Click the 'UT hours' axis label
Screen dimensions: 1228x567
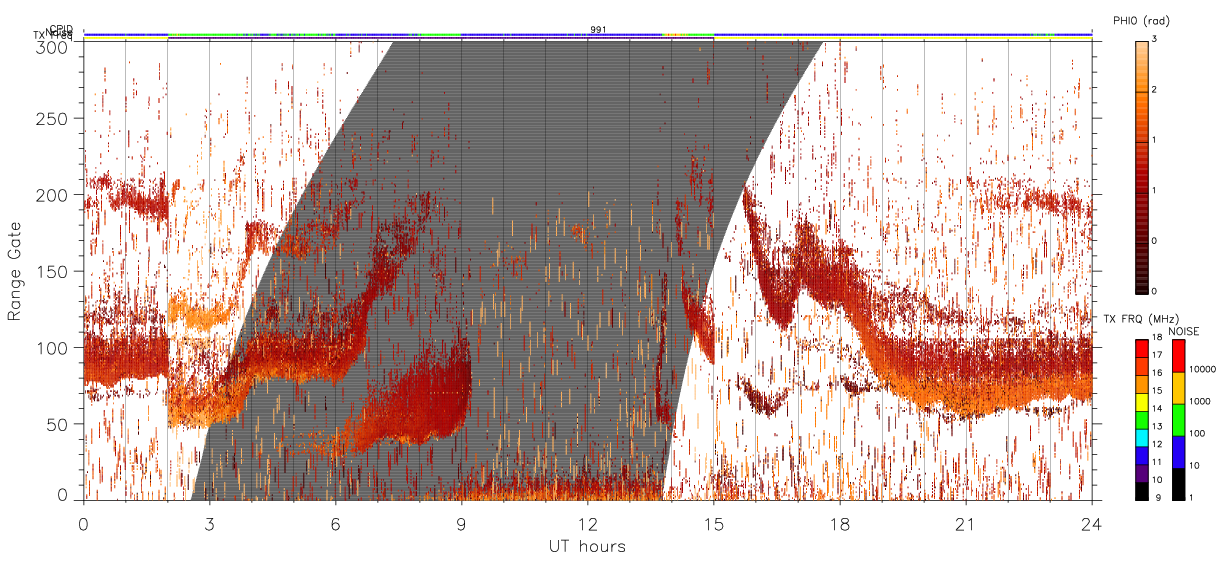pos(587,546)
